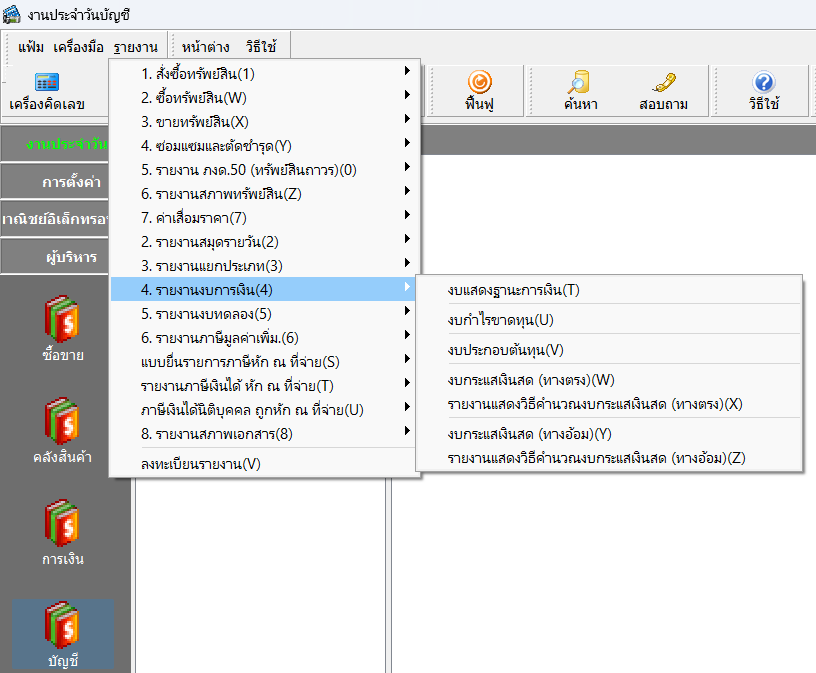Select 1. สั่งซื้อทรัพย์สิน(1) menu item

pos(265,73)
